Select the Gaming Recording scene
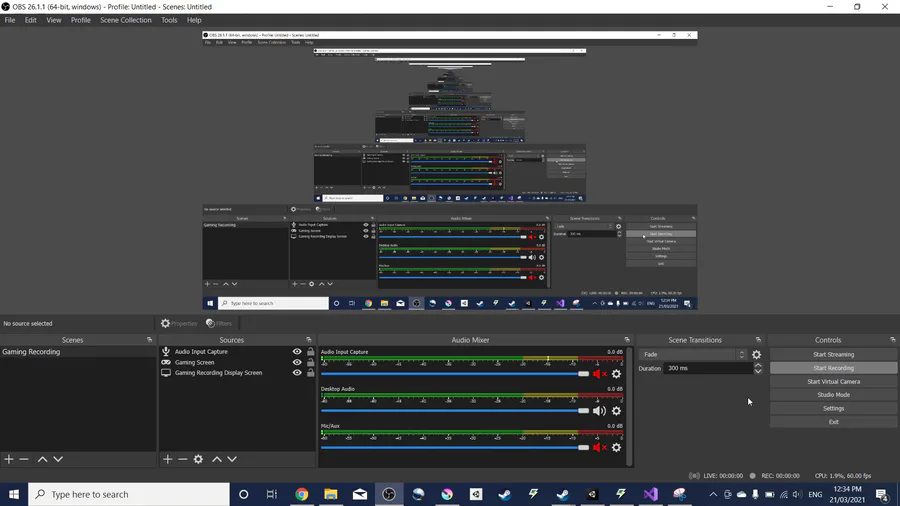The width and height of the screenshot is (900, 506). [77, 352]
